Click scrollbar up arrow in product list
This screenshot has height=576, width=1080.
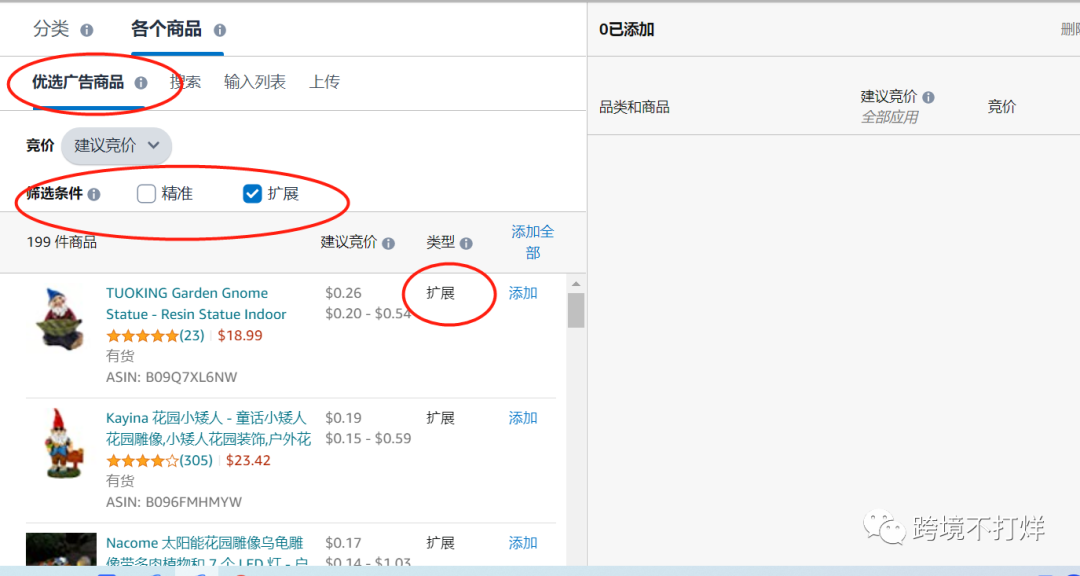[x=576, y=283]
